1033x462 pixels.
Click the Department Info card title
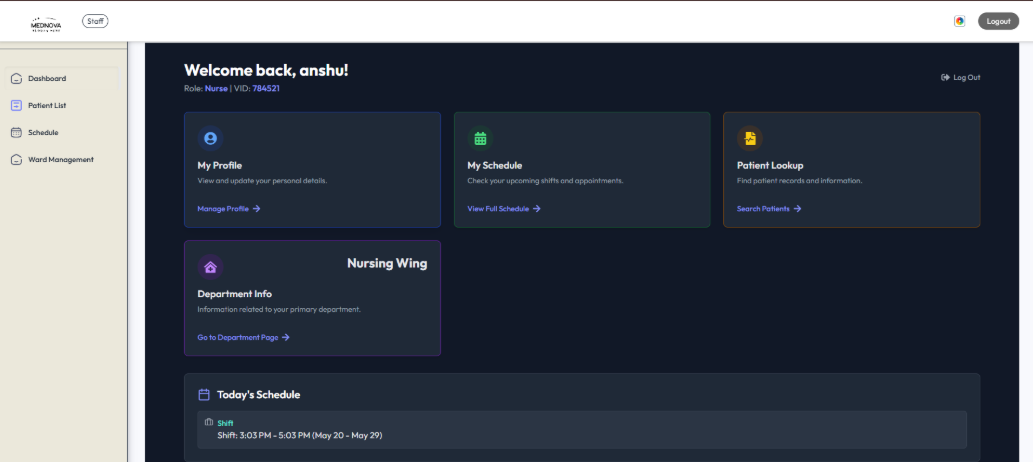click(x=235, y=294)
